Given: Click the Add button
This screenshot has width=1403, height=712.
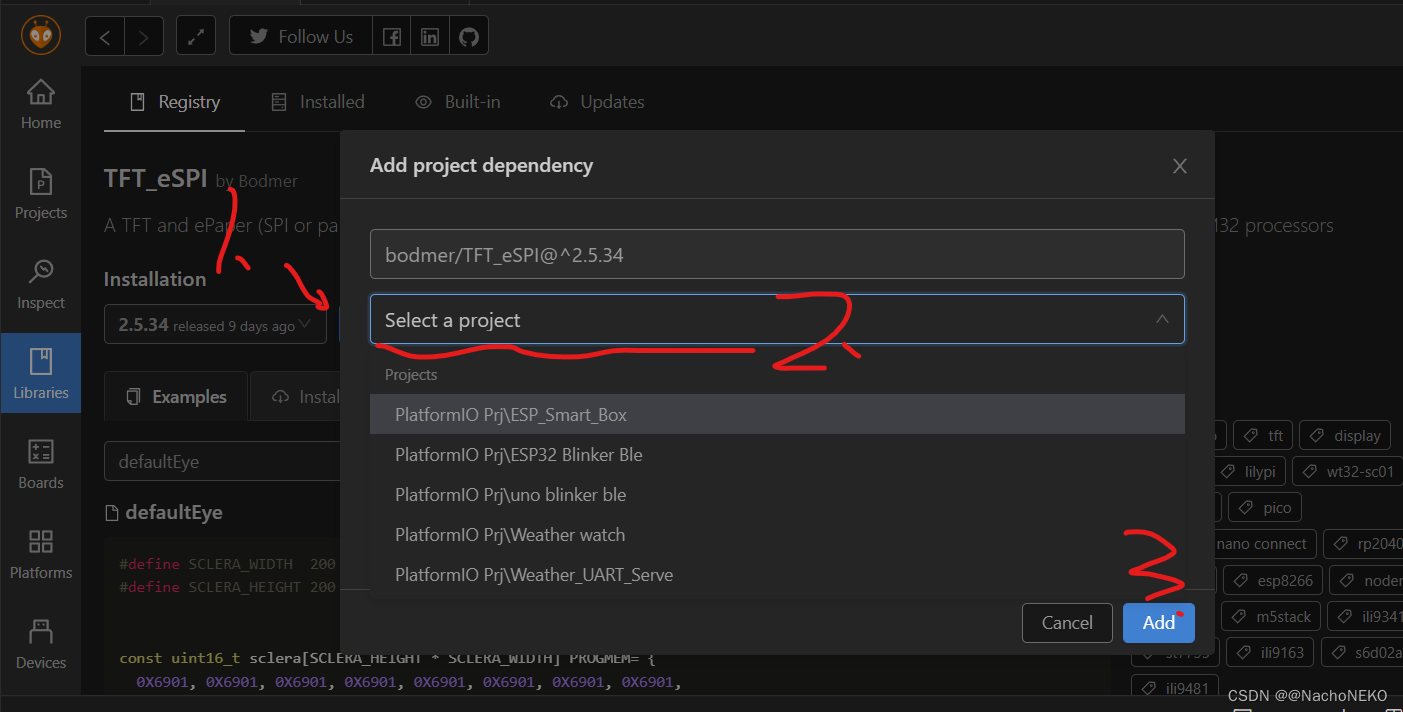Looking at the screenshot, I should 1159,623.
